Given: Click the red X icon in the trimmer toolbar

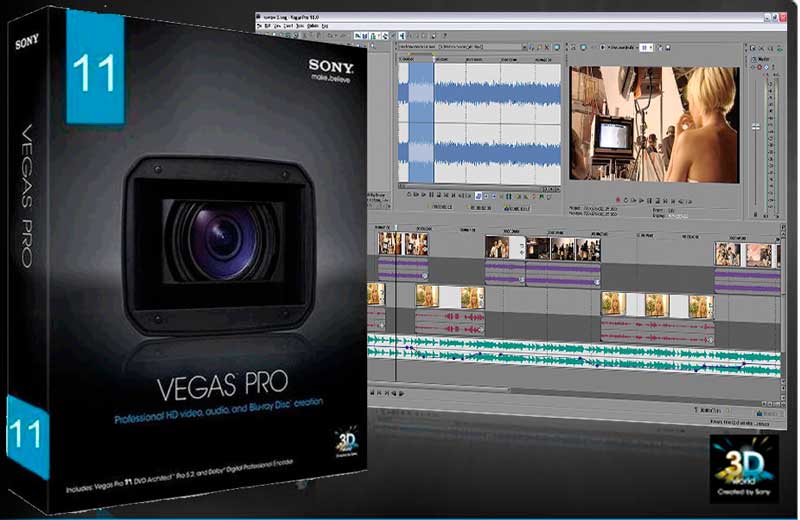Looking at the screenshot, I should pyautogui.click(x=546, y=47).
